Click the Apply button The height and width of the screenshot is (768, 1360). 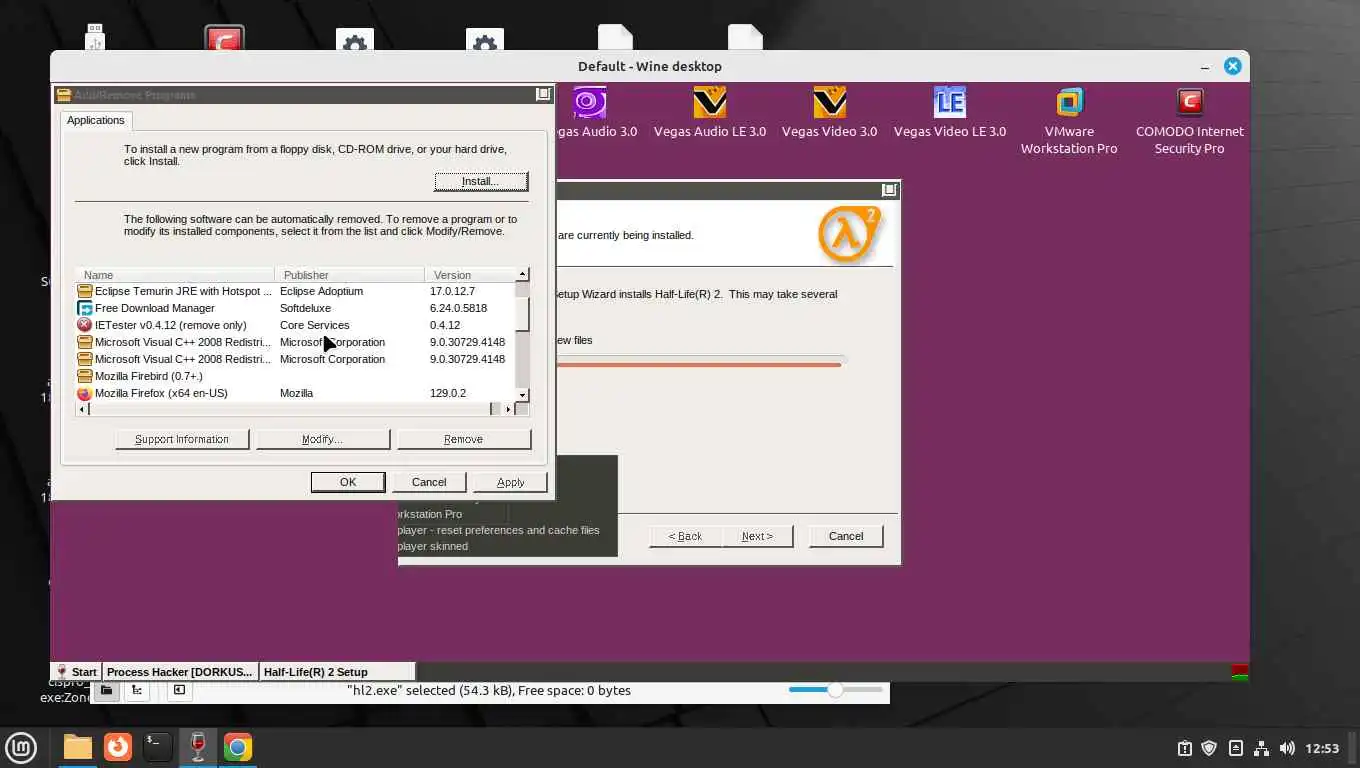tap(511, 482)
